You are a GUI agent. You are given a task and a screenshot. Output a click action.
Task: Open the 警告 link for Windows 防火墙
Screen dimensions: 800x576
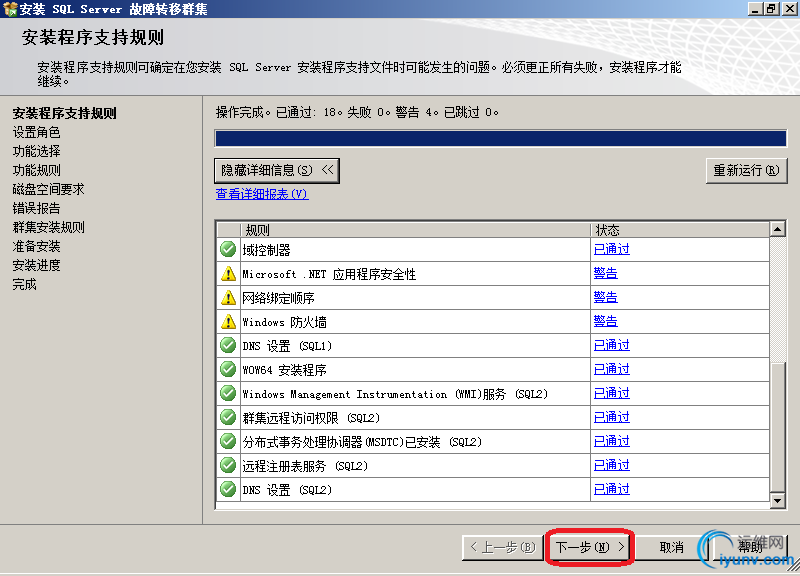[606, 321]
